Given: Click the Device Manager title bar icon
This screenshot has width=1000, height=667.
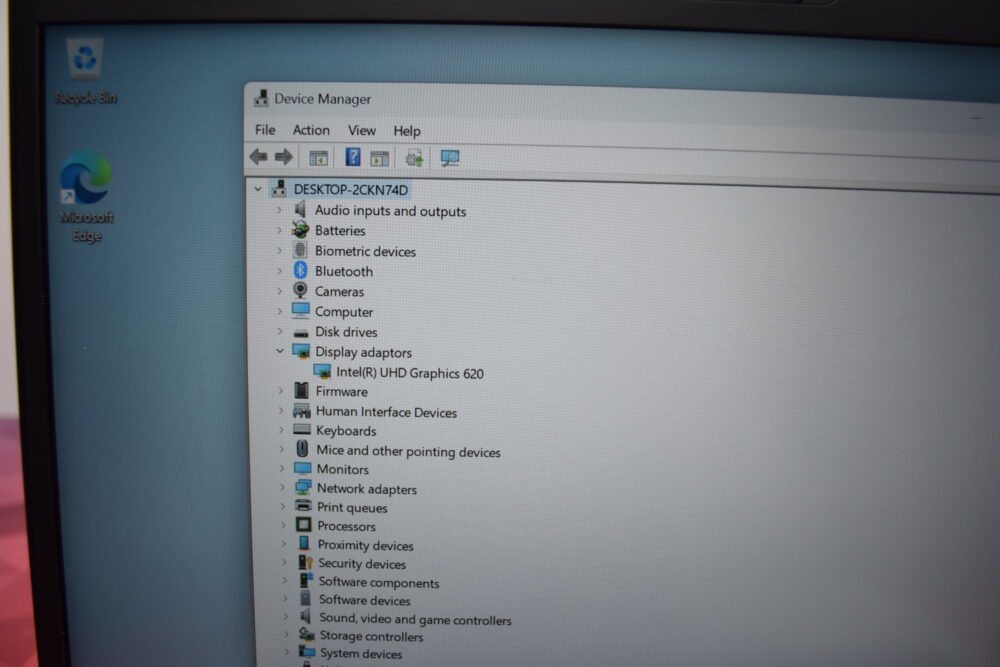Looking at the screenshot, I should click(x=261, y=98).
